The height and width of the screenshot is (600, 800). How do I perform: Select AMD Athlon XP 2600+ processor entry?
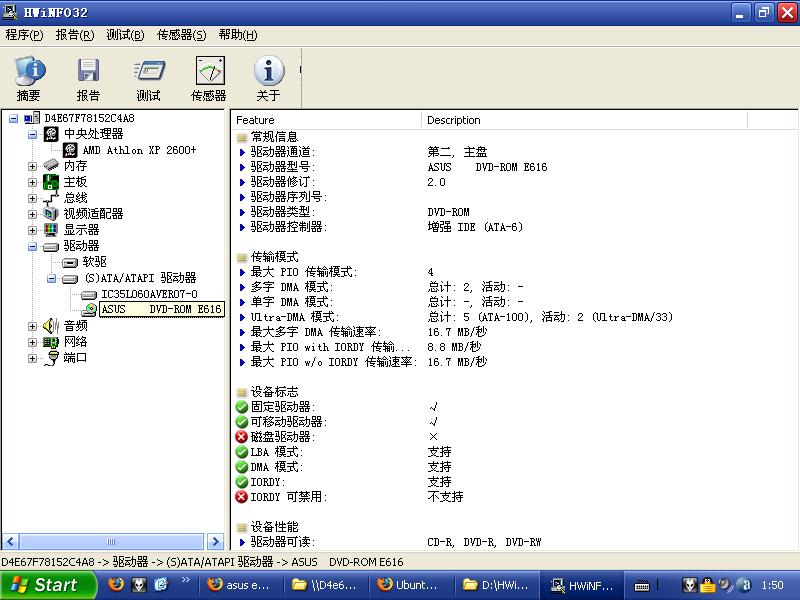pos(139,150)
